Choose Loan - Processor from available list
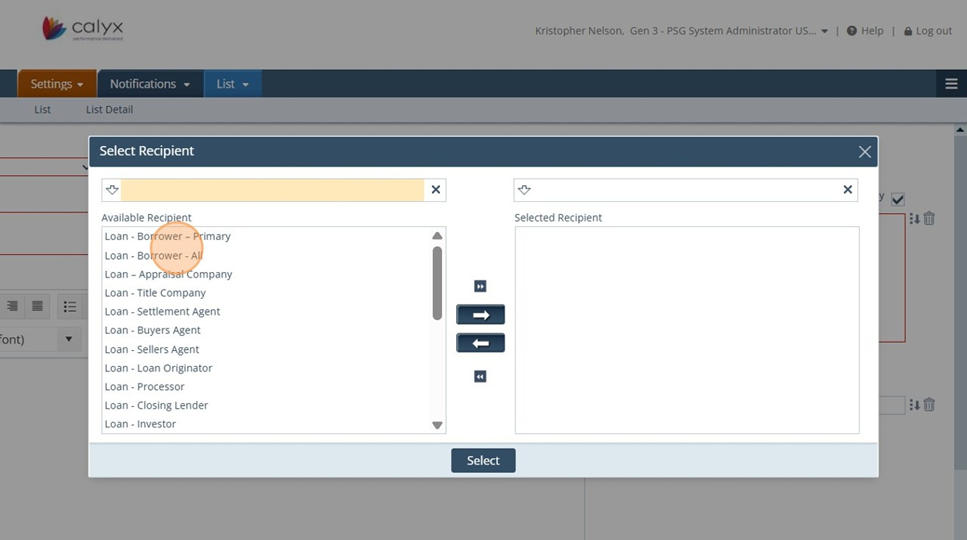This screenshot has width=967, height=540. pos(145,387)
